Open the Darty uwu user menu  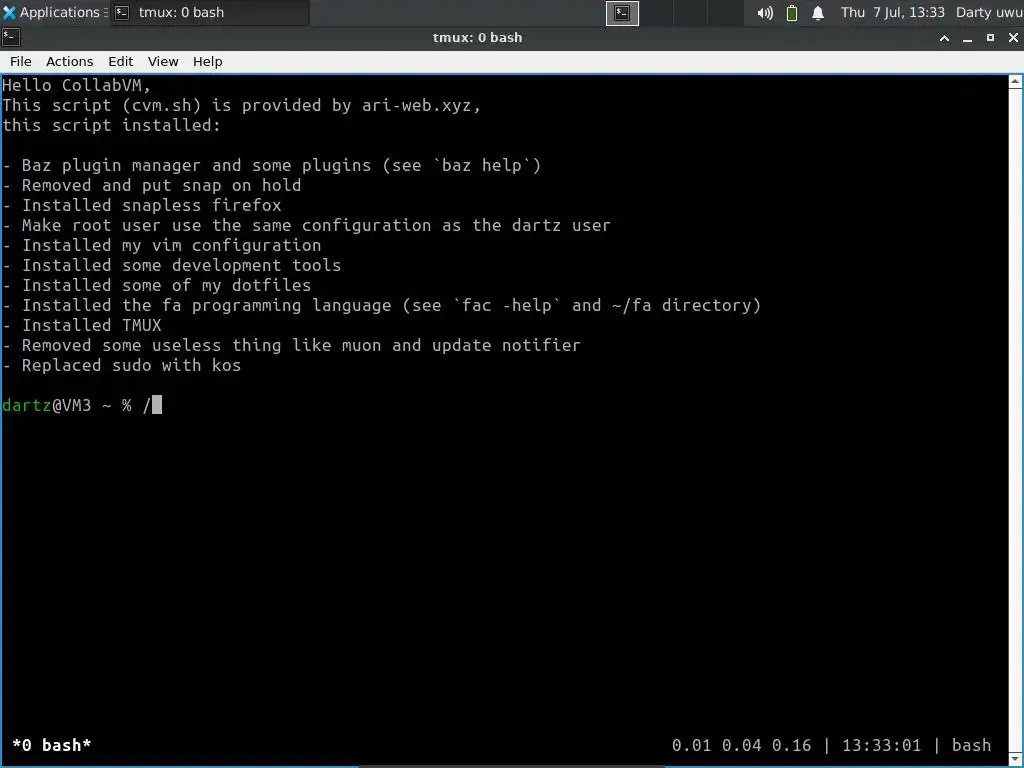click(x=989, y=12)
